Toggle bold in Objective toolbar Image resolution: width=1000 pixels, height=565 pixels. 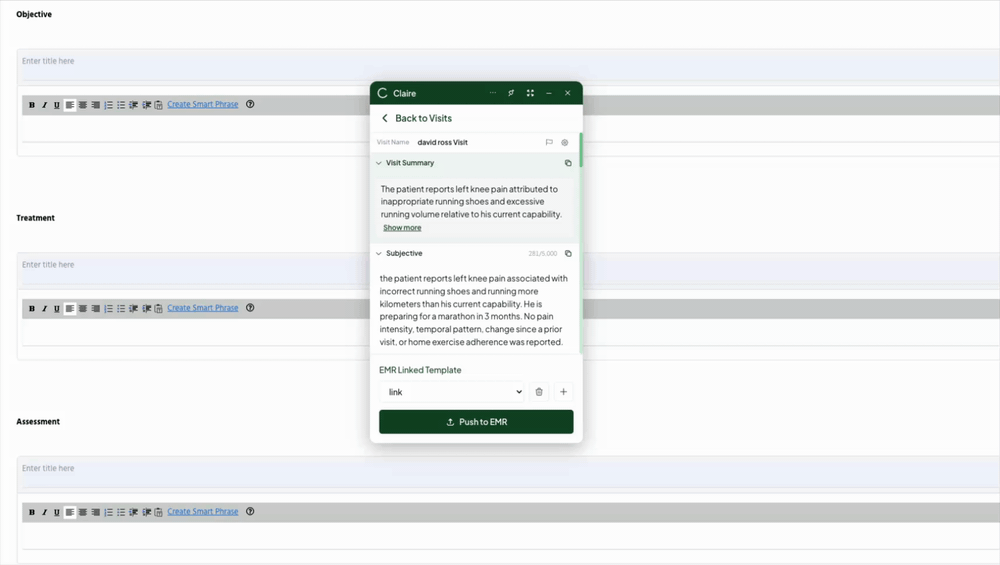pos(32,105)
